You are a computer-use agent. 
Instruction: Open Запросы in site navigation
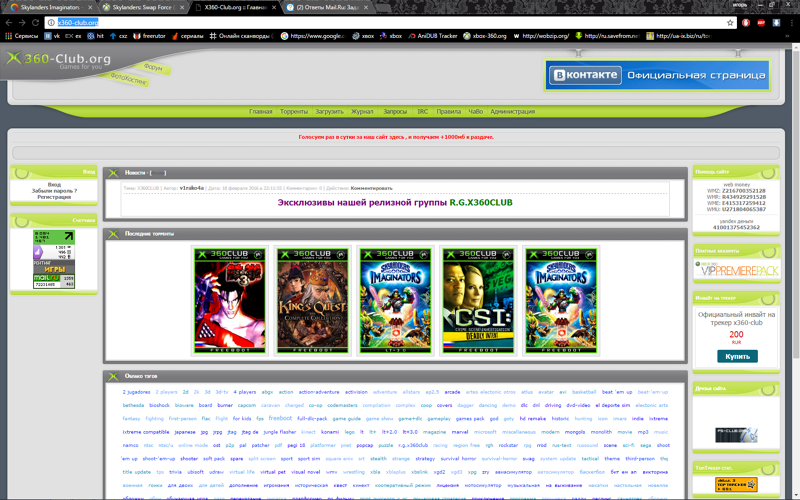point(395,111)
